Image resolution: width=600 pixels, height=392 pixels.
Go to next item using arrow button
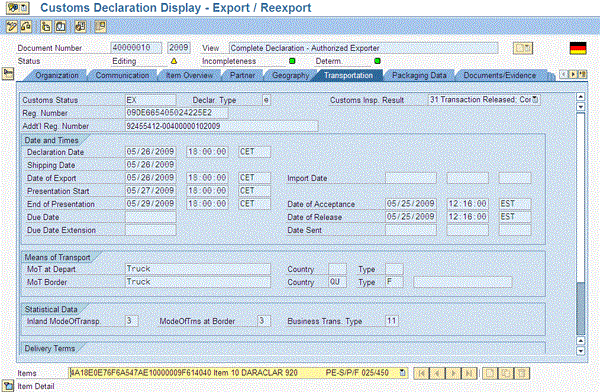click(x=453, y=373)
